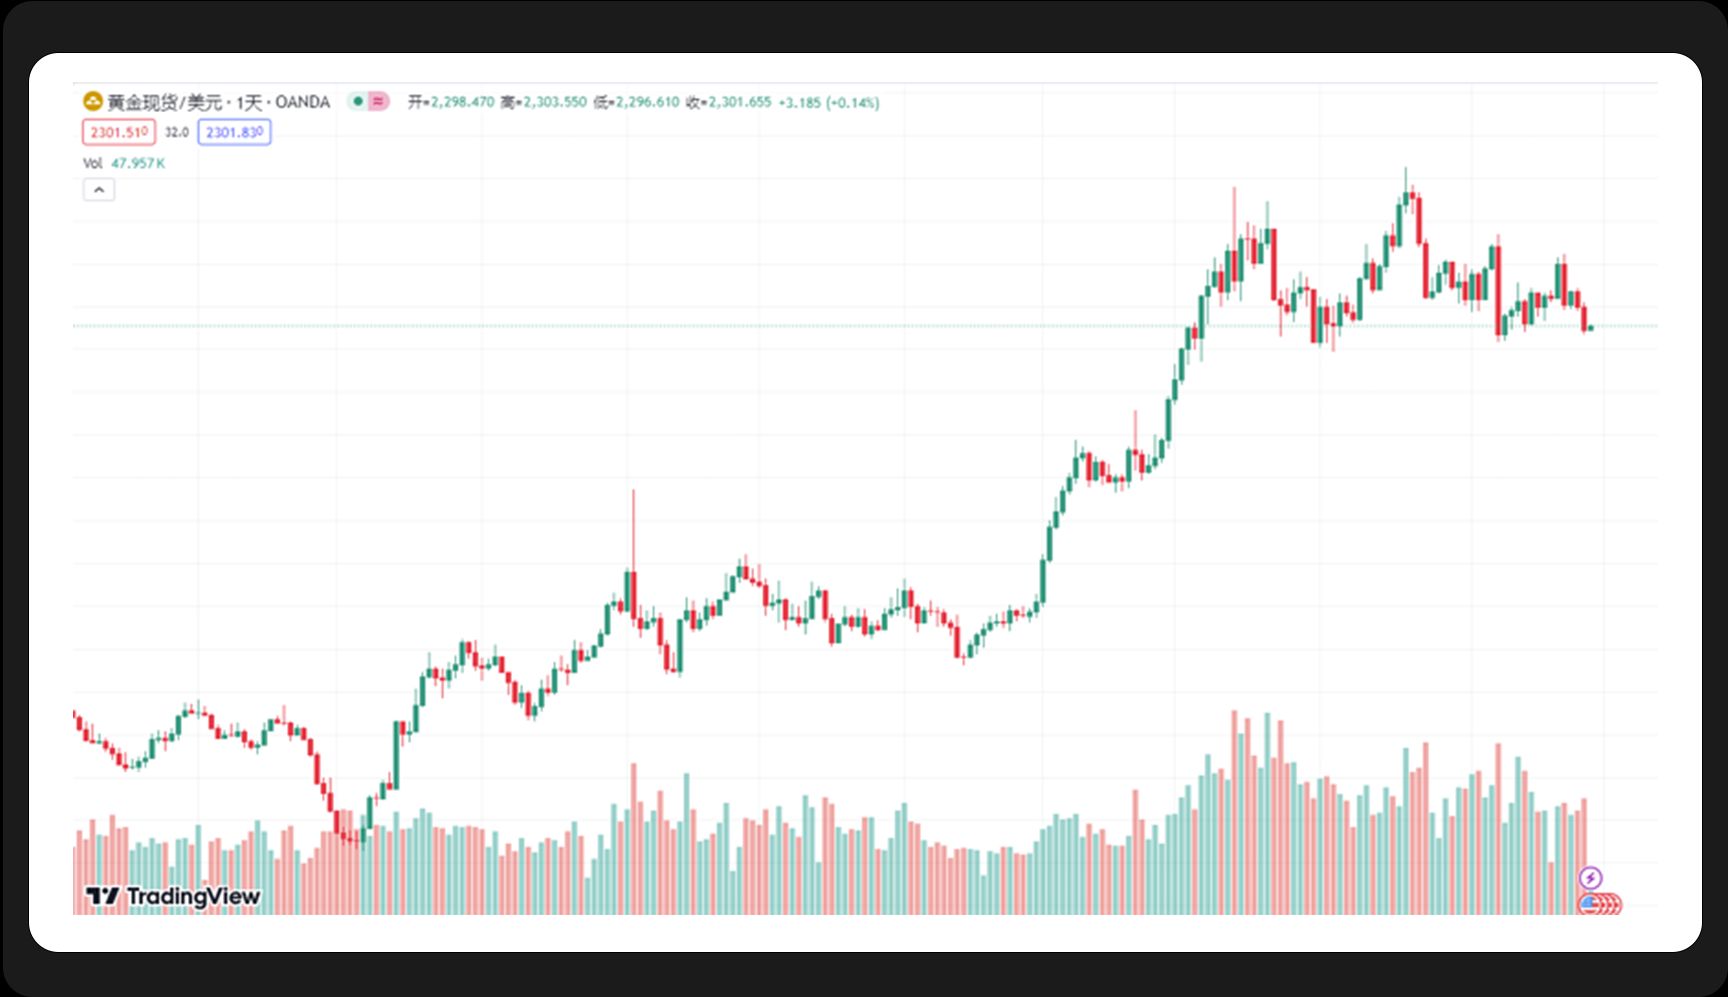1728x997 pixels.
Task: Click the Vol value 47.957K
Action: pyautogui.click(x=138, y=163)
